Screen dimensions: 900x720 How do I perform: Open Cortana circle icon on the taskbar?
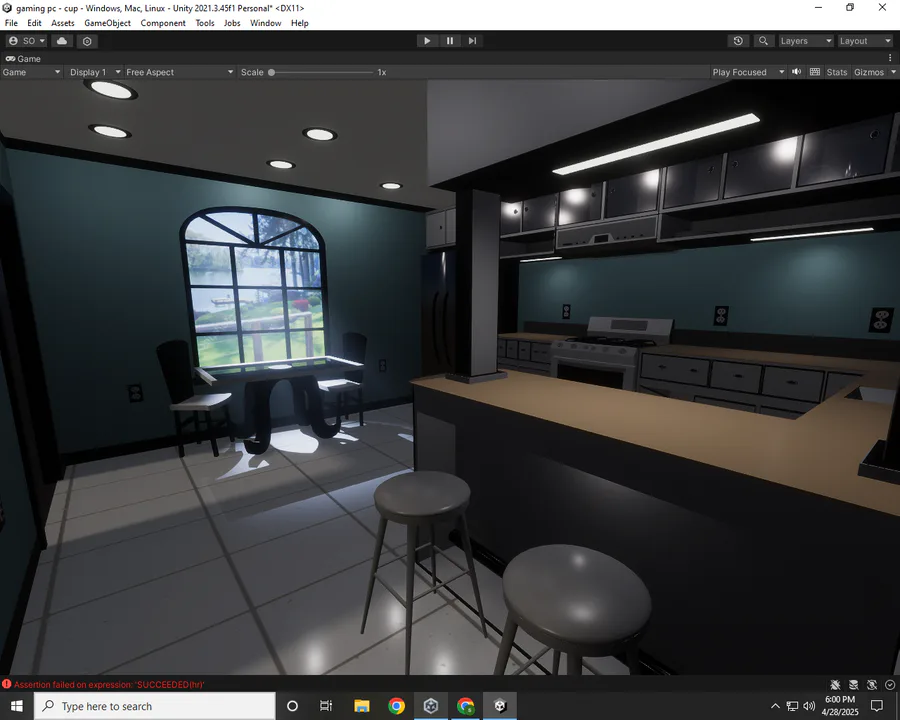coord(292,706)
